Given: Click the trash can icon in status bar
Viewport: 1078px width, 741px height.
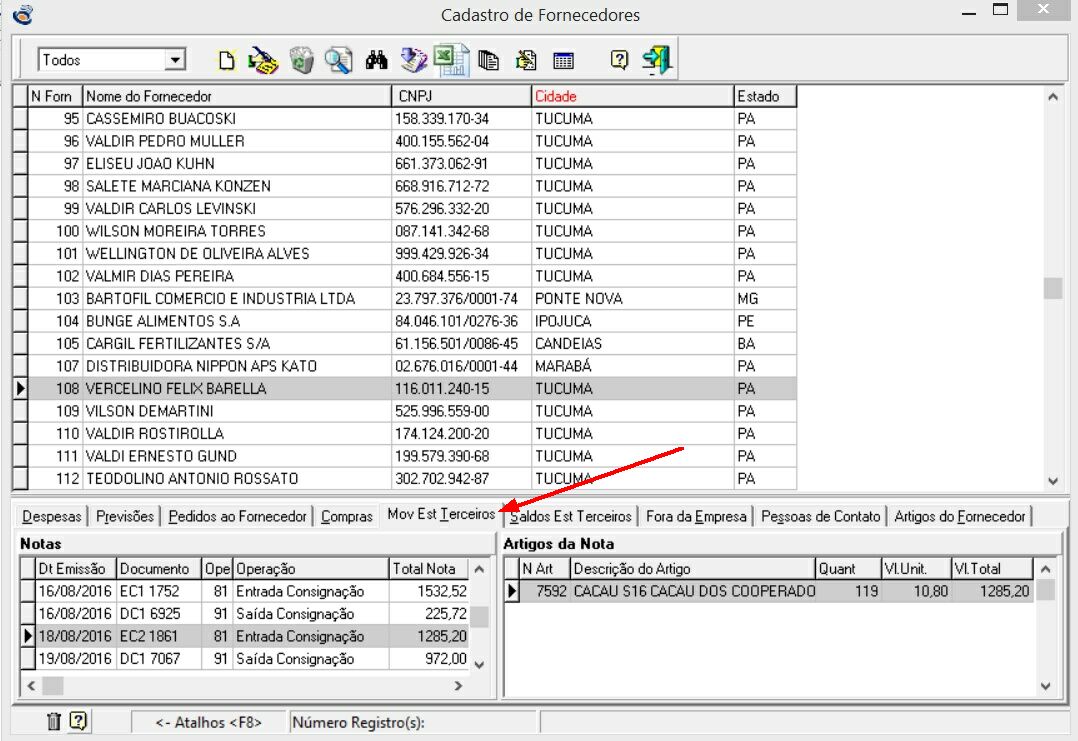Looking at the screenshot, I should pos(54,721).
